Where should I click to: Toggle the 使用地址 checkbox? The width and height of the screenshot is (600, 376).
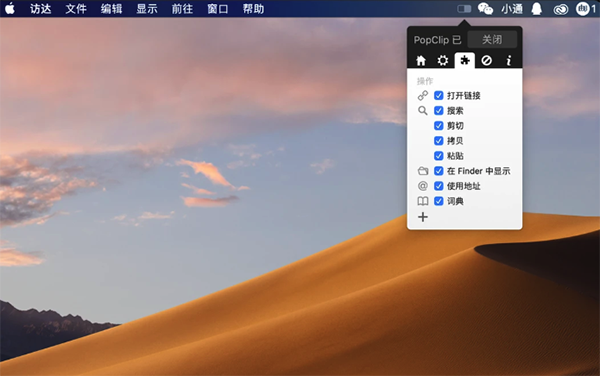(x=439, y=186)
